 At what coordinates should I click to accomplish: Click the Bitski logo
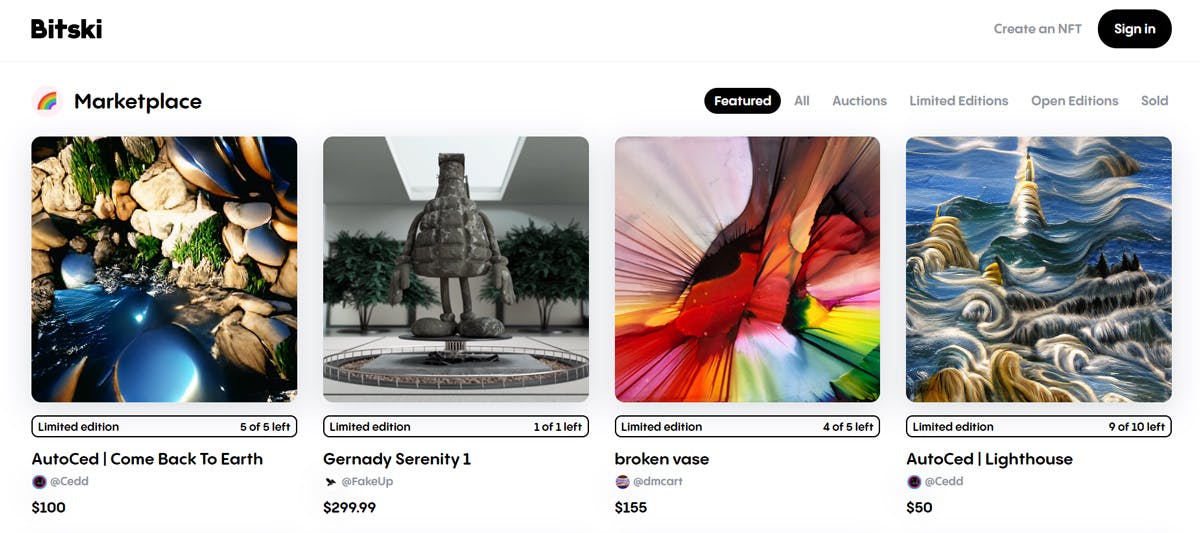pyautogui.click(x=66, y=28)
